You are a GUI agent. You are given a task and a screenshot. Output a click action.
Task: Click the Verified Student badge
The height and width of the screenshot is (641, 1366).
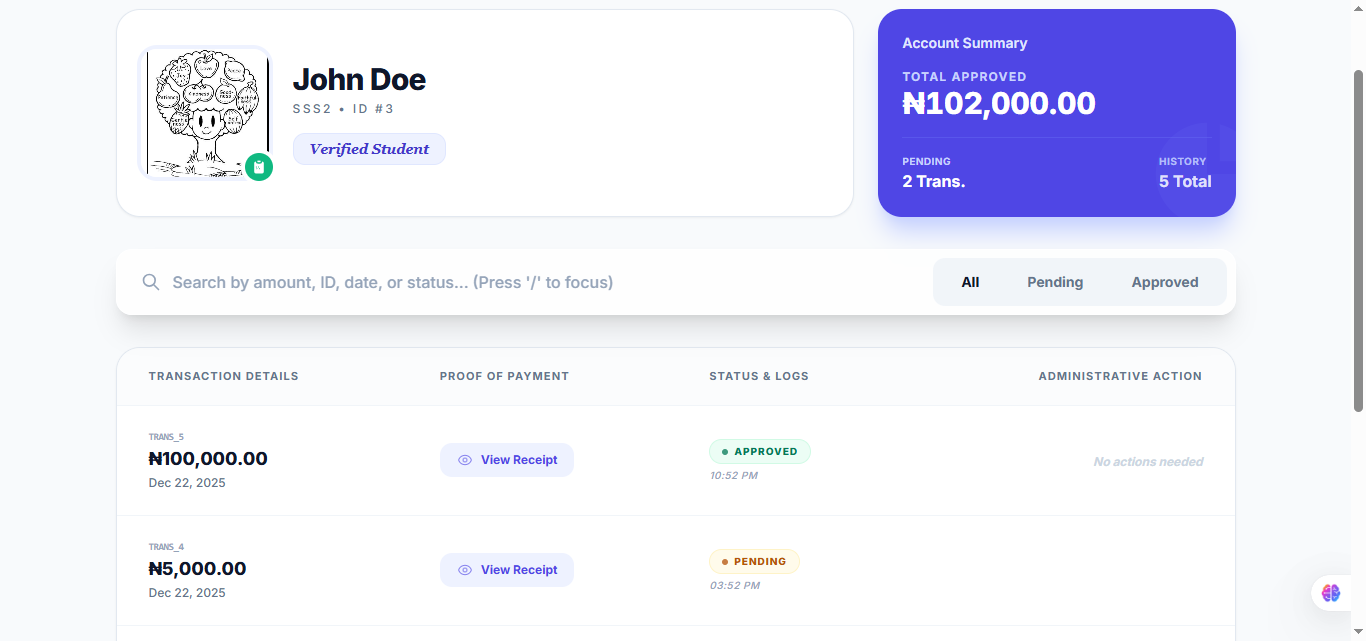pos(369,149)
